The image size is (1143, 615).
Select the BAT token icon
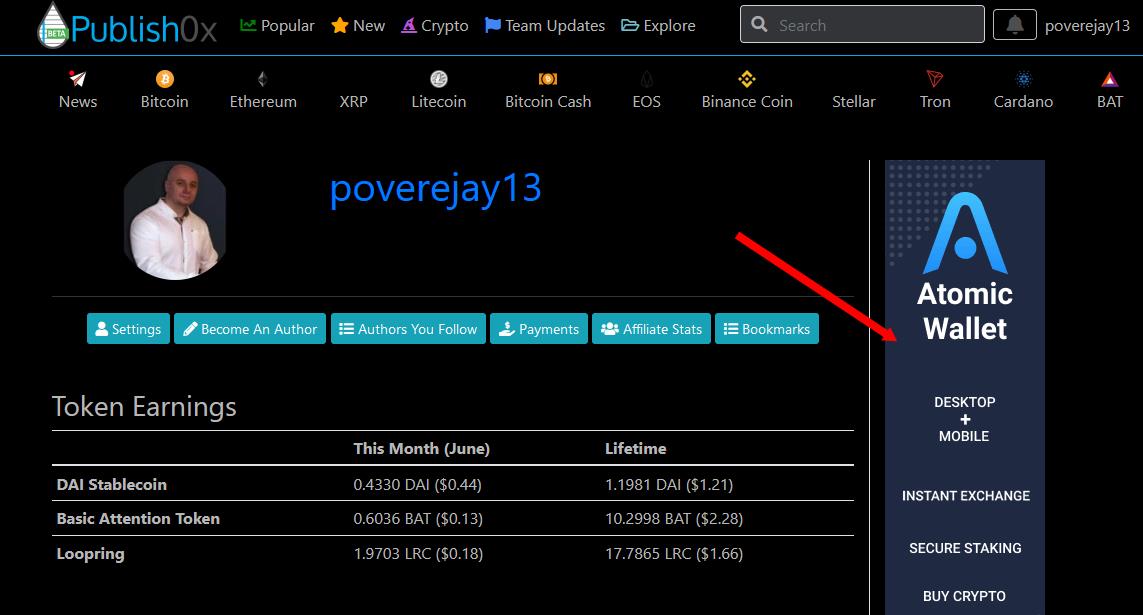click(1109, 79)
